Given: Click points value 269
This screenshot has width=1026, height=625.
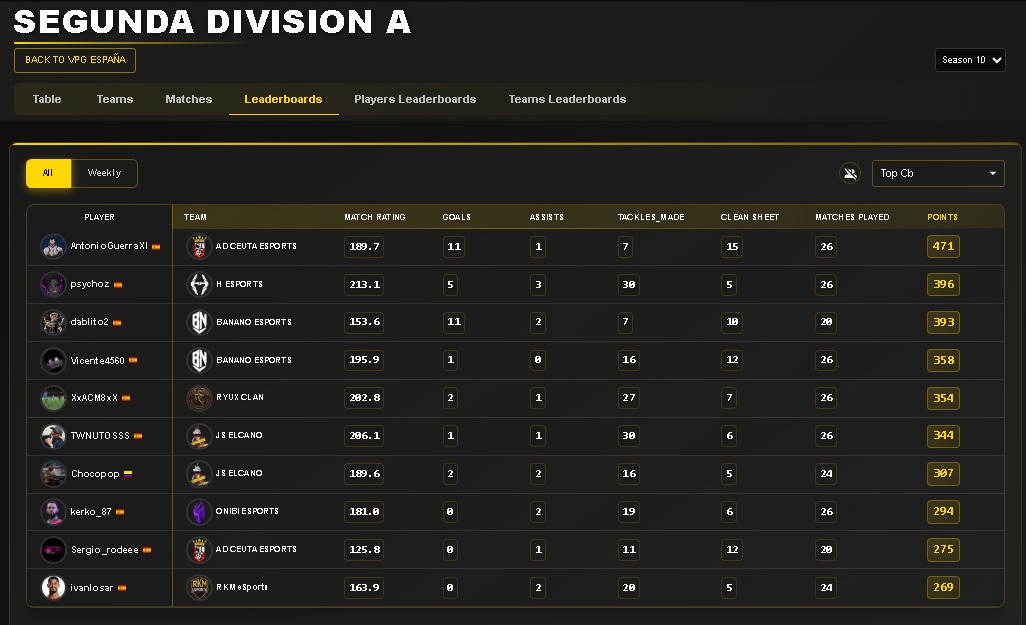Looking at the screenshot, I should (943, 588).
